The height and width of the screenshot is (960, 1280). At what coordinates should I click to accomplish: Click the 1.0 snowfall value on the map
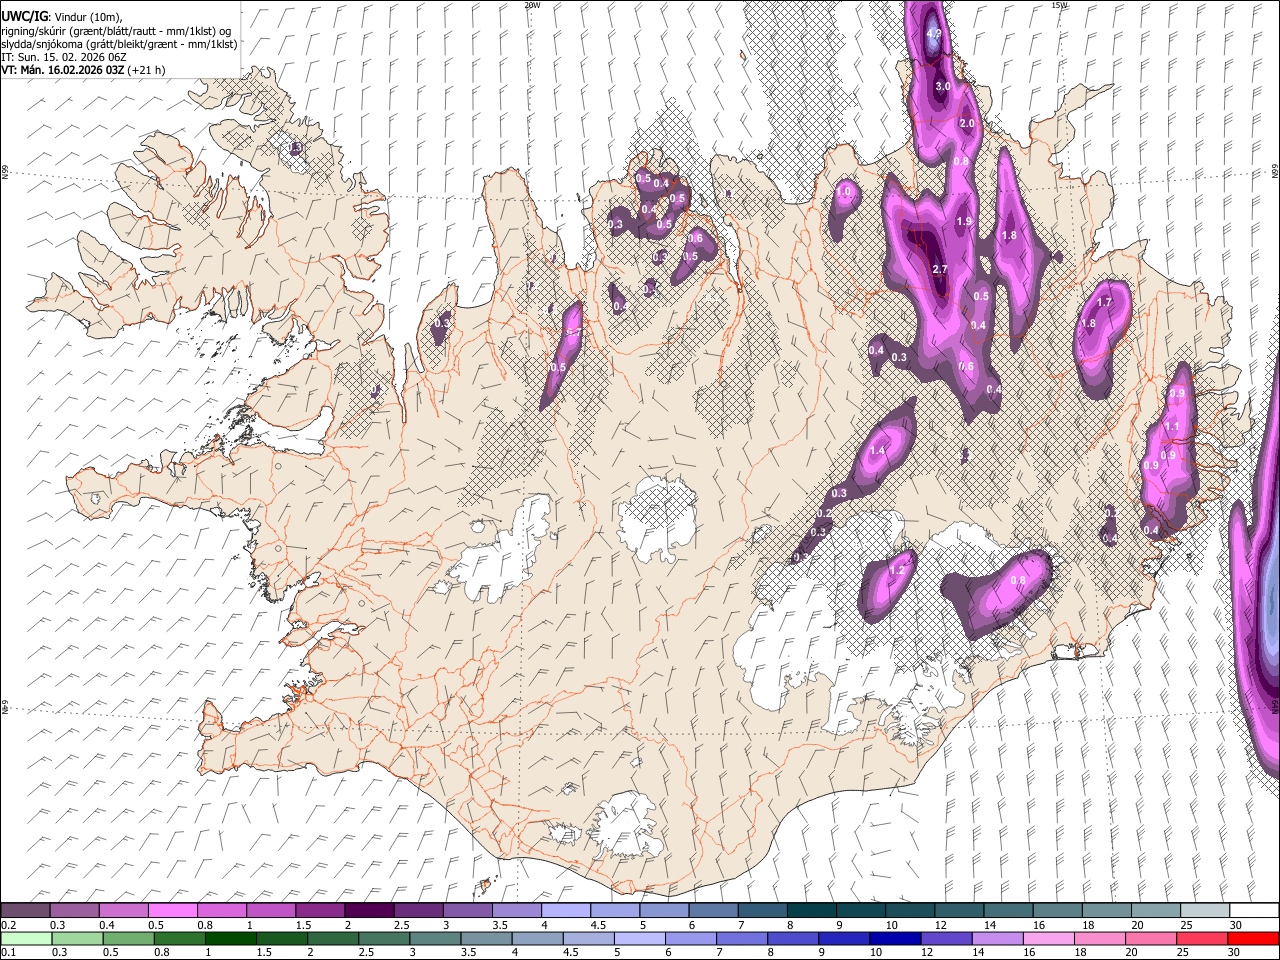(x=844, y=192)
